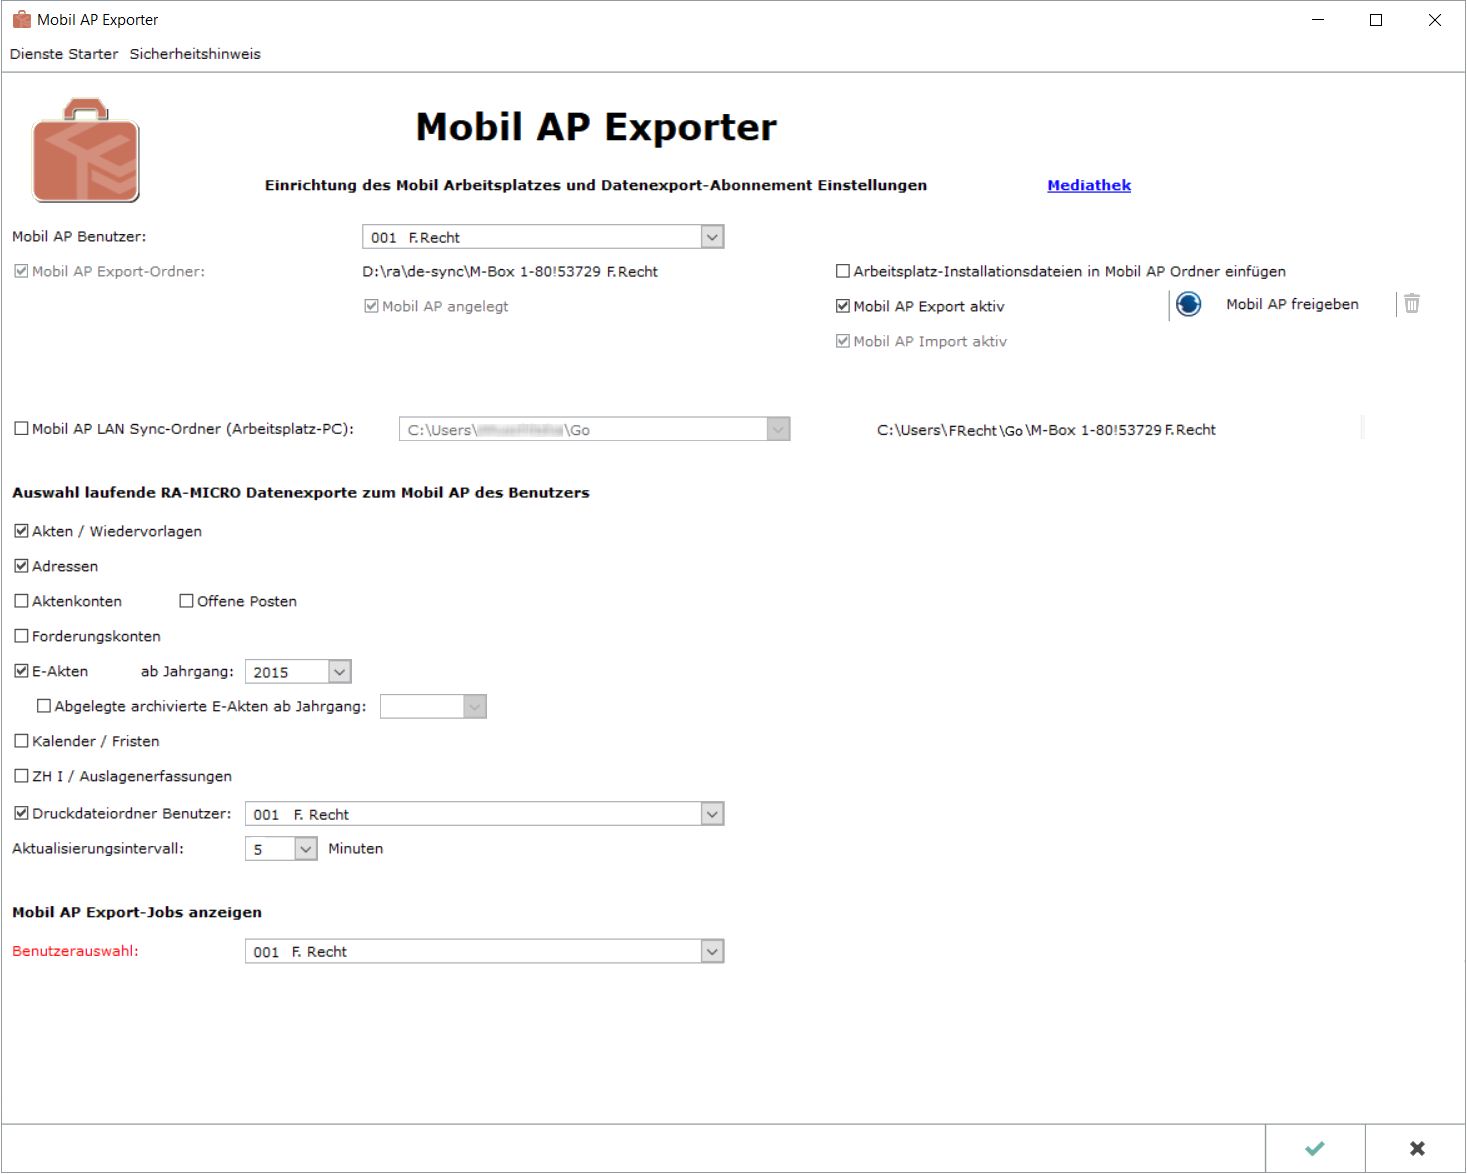Open the Sicherheitshinweis menu

coord(195,54)
